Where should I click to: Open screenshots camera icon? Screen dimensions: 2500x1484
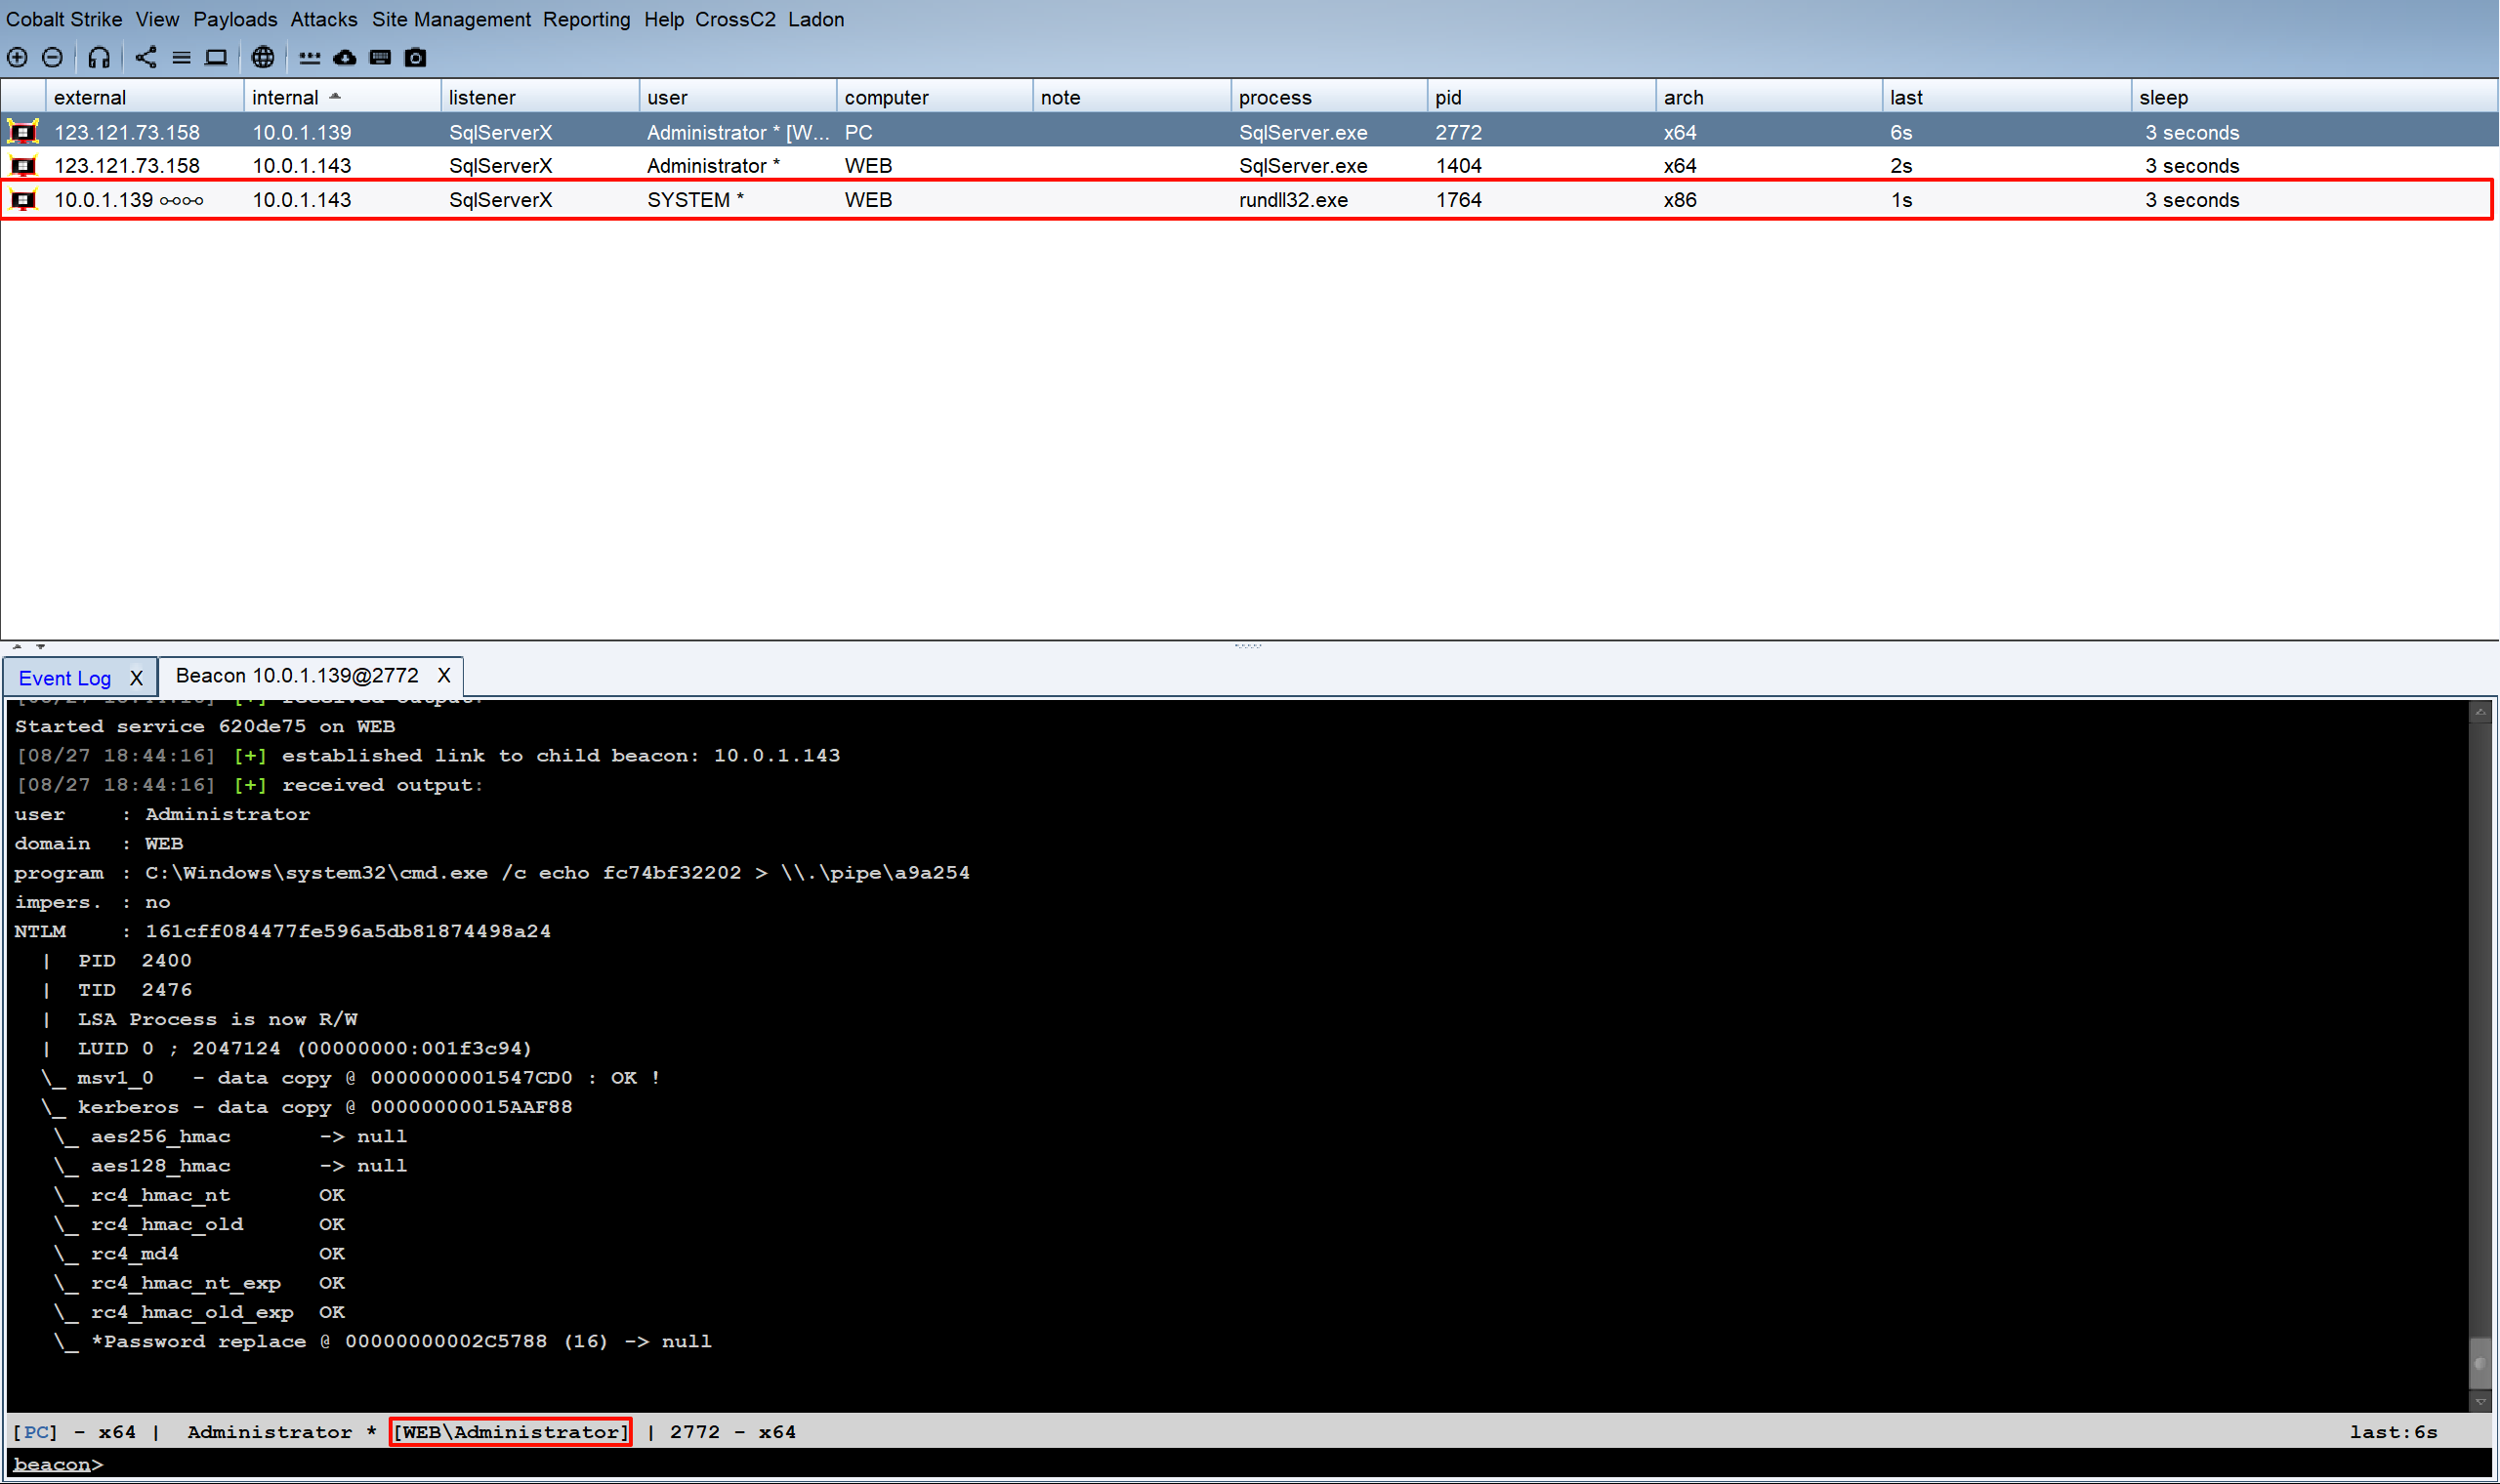pyautogui.click(x=416, y=57)
